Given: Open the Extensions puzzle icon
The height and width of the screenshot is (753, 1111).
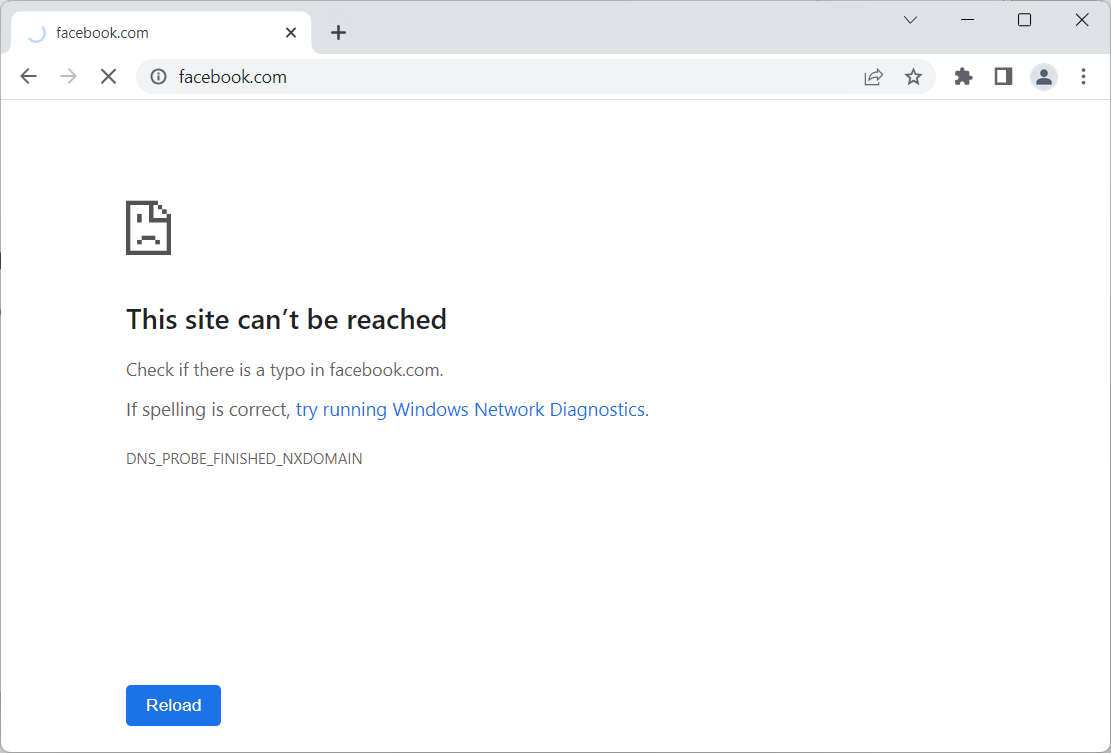Looking at the screenshot, I should [x=963, y=77].
